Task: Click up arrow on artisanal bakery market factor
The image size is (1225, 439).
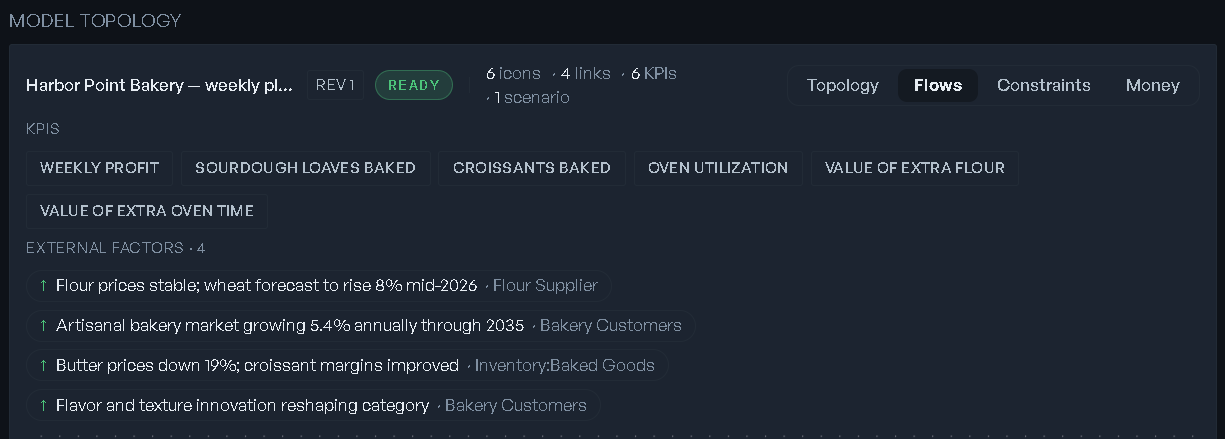Action: tap(43, 326)
